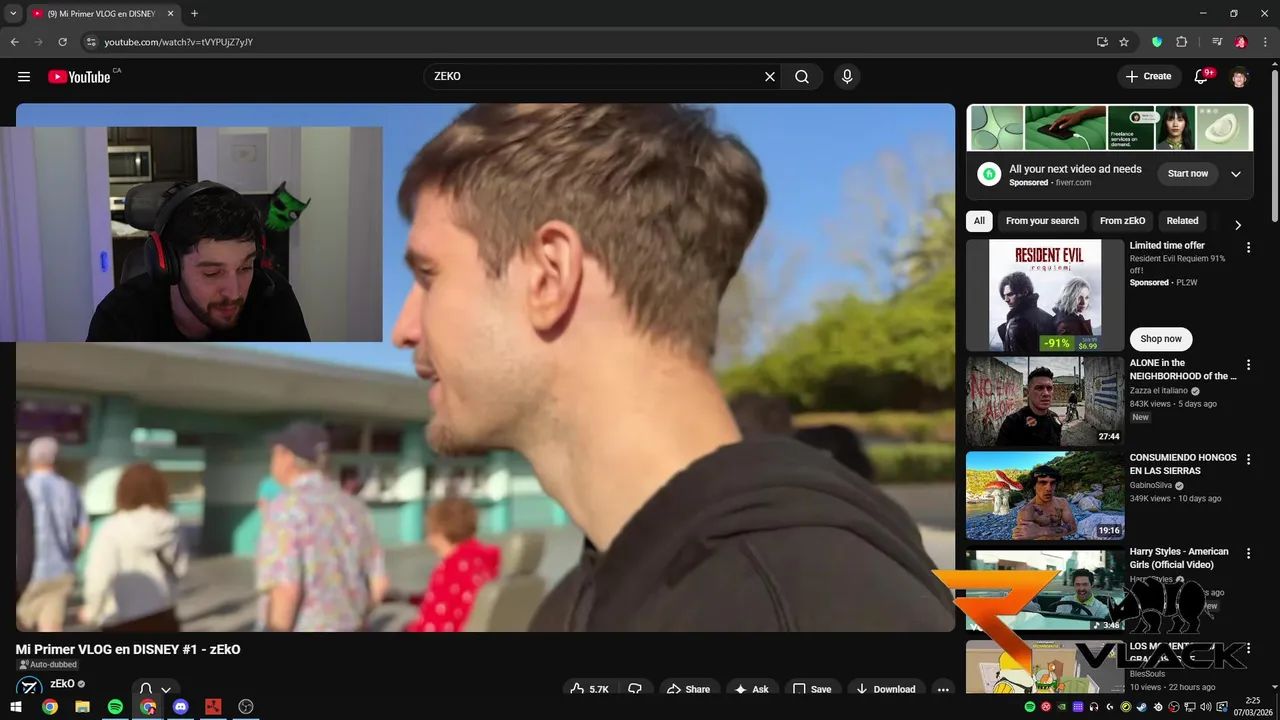Download the video
The height and width of the screenshot is (720, 1280).
click(x=885, y=689)
